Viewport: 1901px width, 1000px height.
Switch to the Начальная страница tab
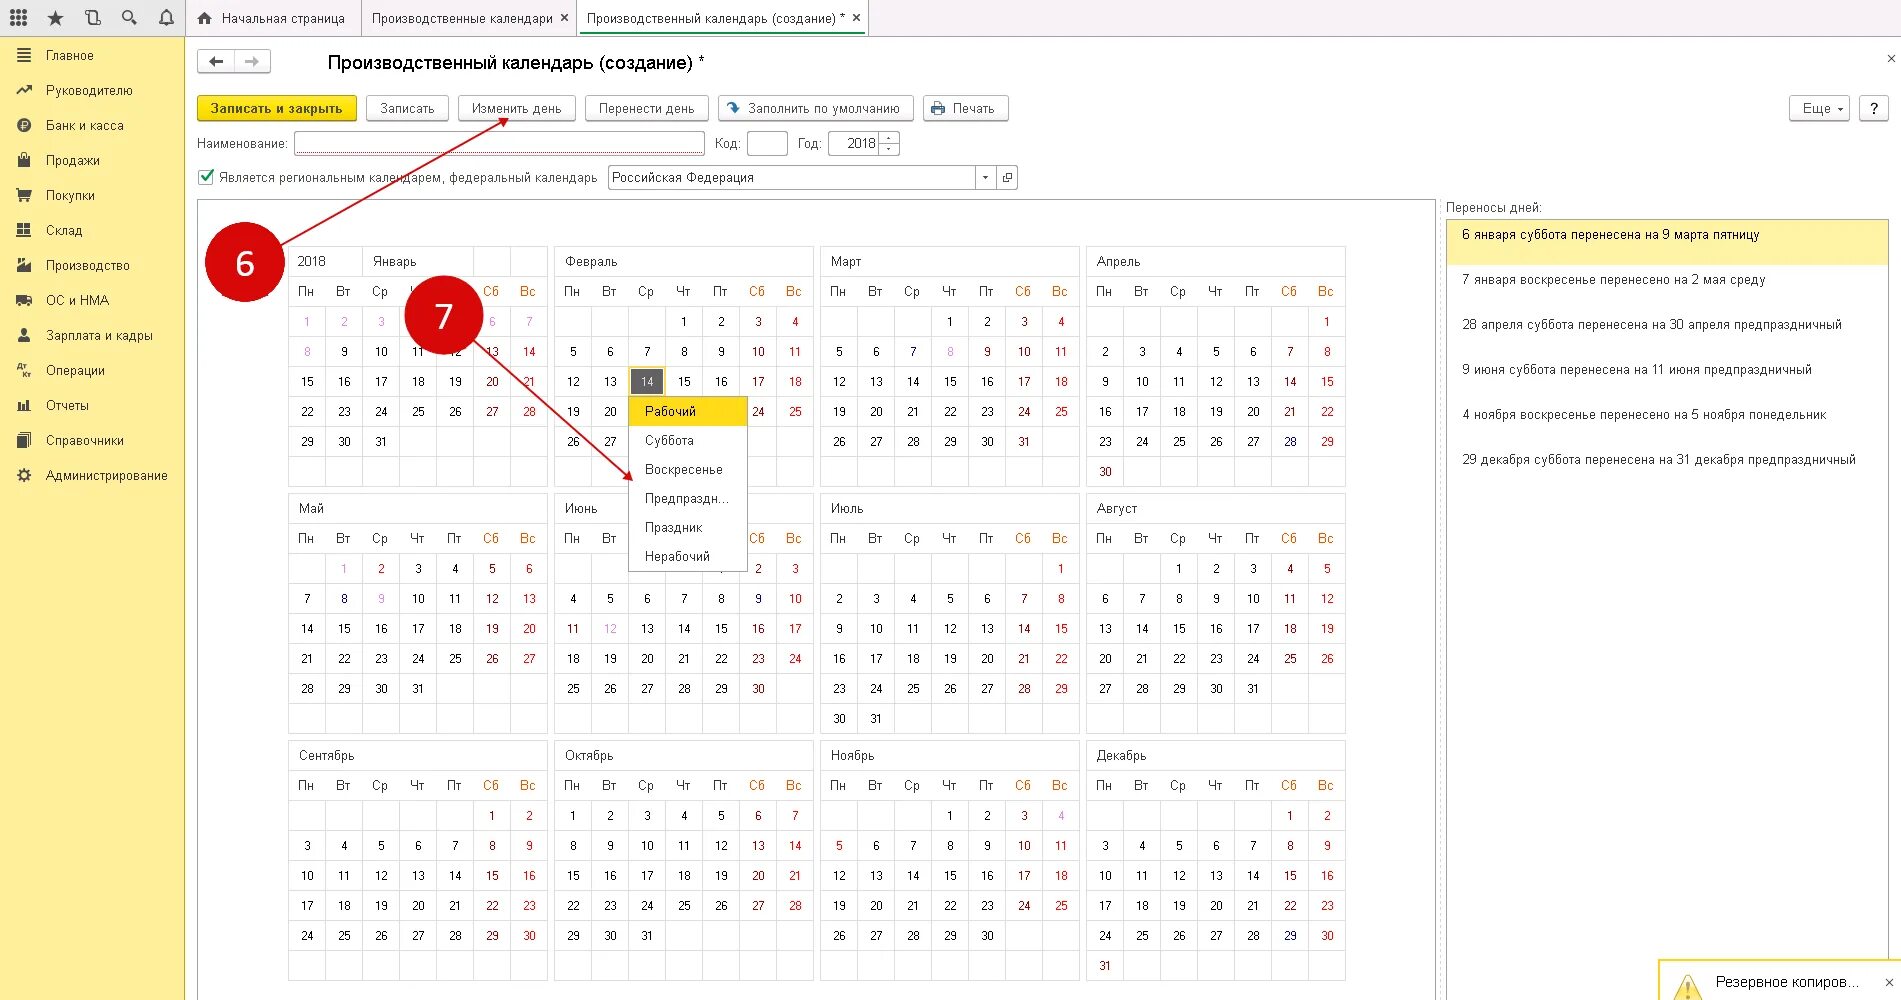click(272, 18)
